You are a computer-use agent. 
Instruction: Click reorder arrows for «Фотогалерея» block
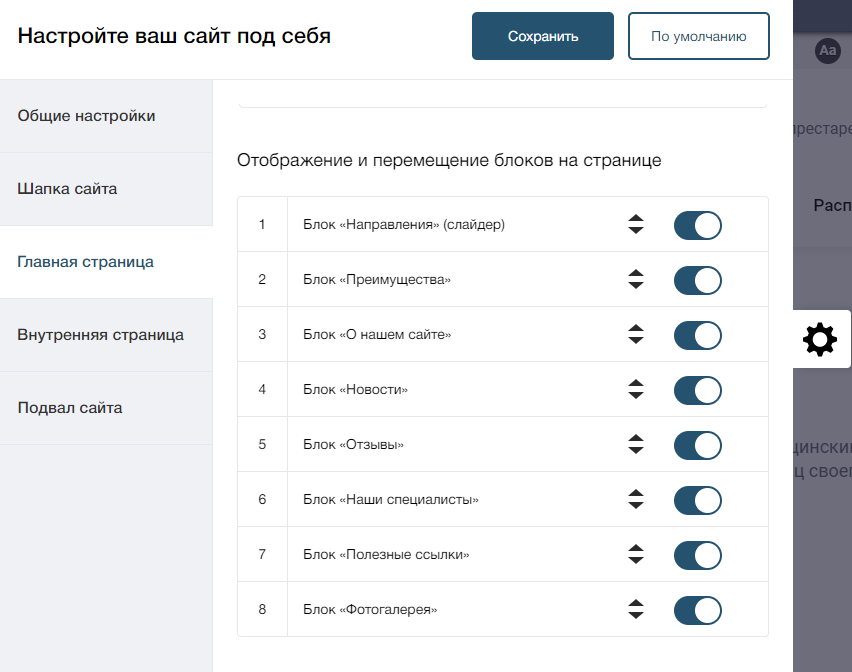click(x=636, y=609)
